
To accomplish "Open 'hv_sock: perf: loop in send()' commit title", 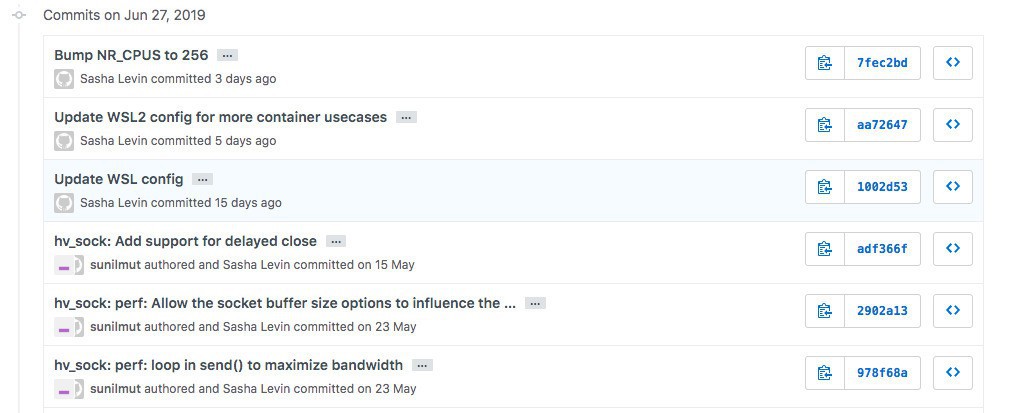I will coord(228,365).
